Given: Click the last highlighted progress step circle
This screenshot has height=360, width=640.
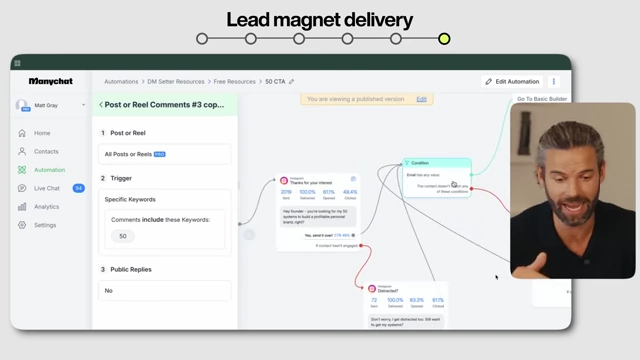Looking at the screenshot, I should (444, 39).
